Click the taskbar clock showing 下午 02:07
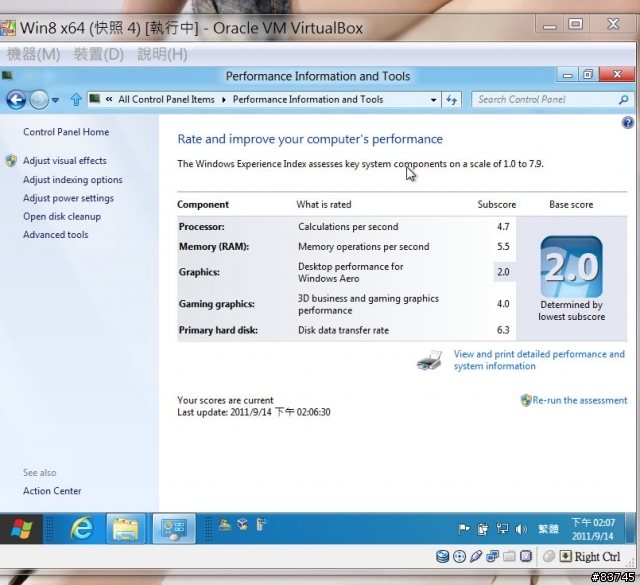 593,529
